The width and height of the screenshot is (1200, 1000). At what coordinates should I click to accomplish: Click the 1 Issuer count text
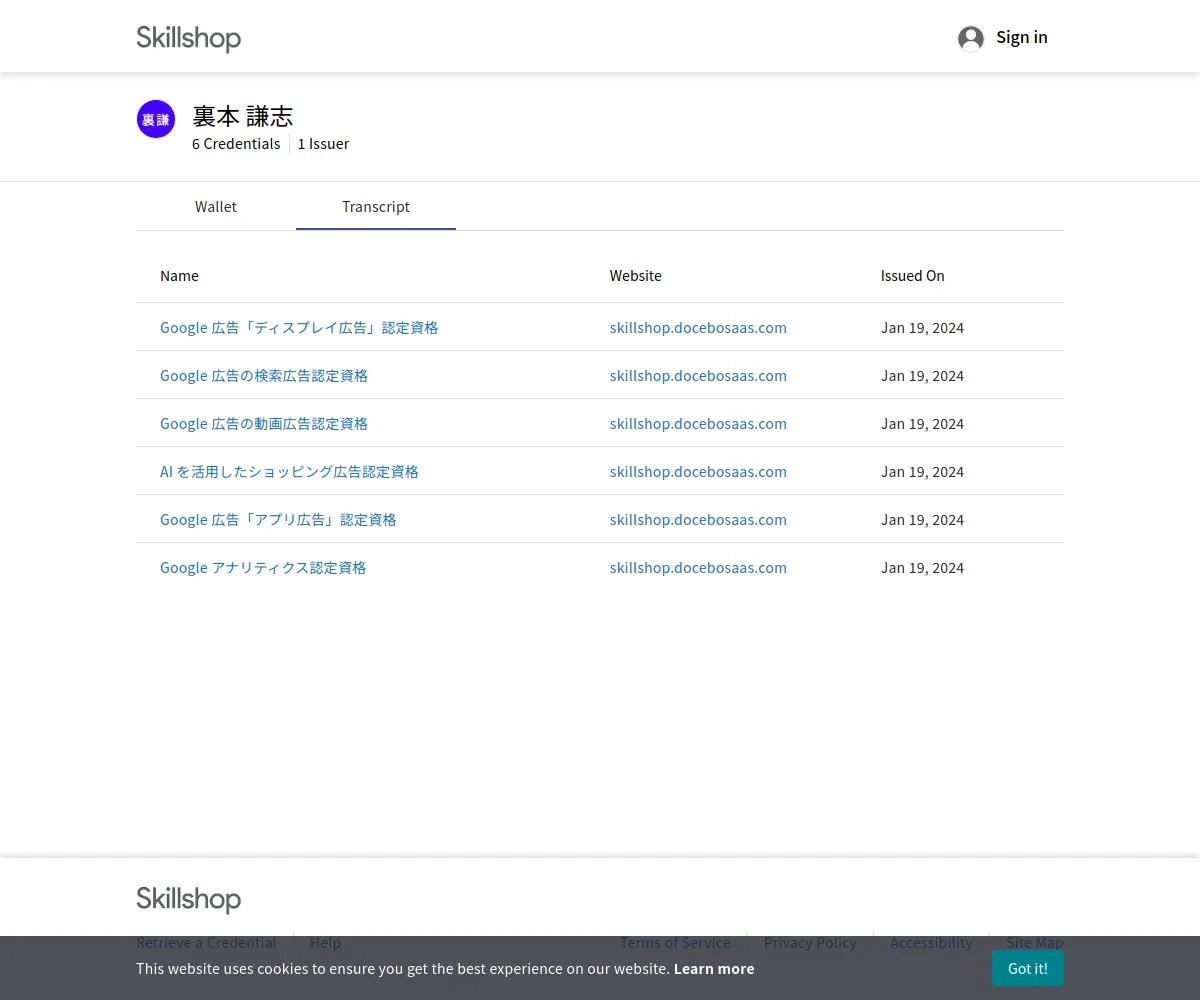[323, 144]
